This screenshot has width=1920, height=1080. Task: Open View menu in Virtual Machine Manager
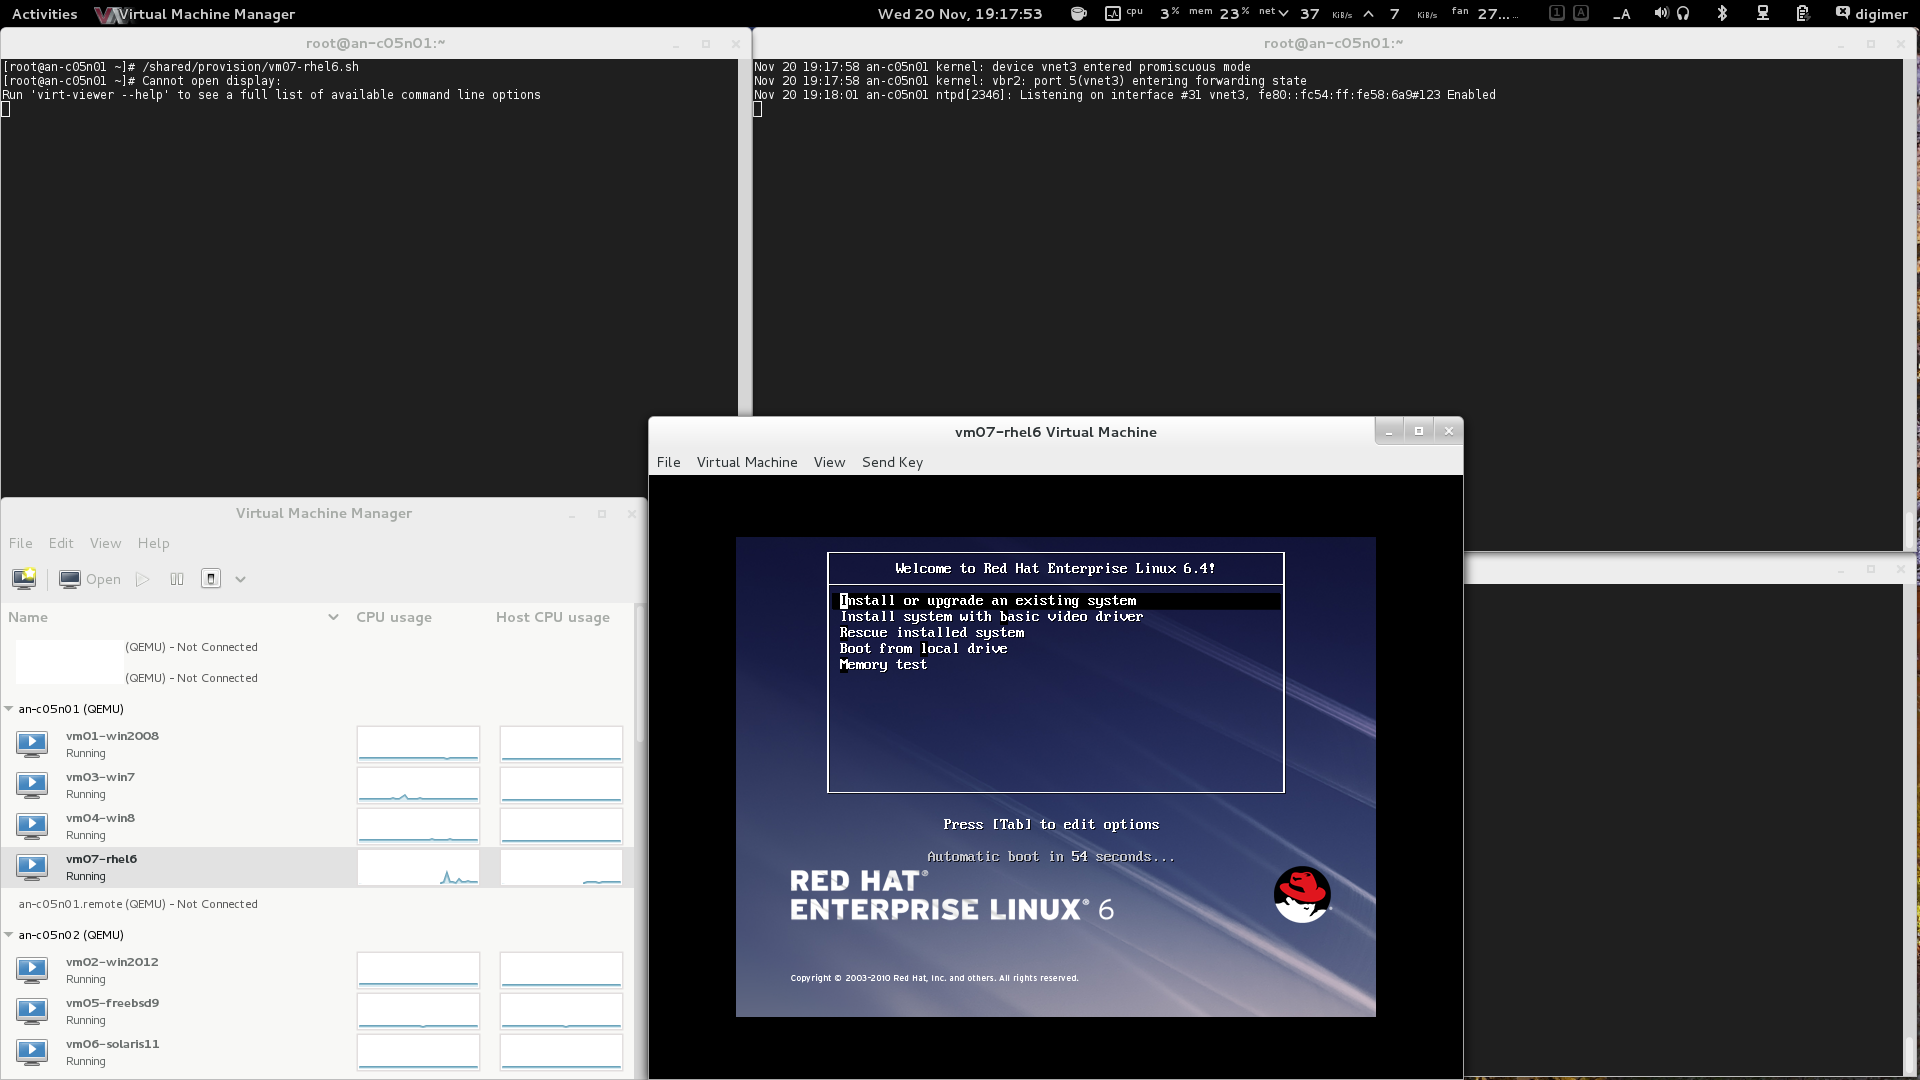coord(105,543)
